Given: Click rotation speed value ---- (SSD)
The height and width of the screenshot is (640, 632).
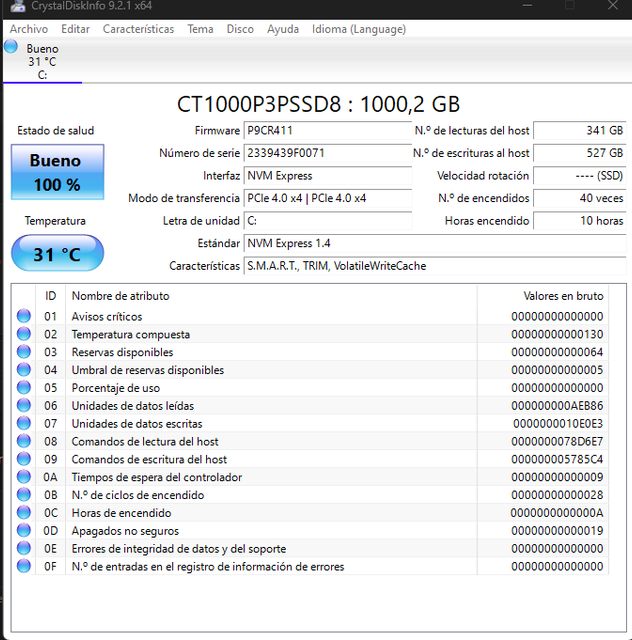Looking at the screenshot, I should coord(580,176).
